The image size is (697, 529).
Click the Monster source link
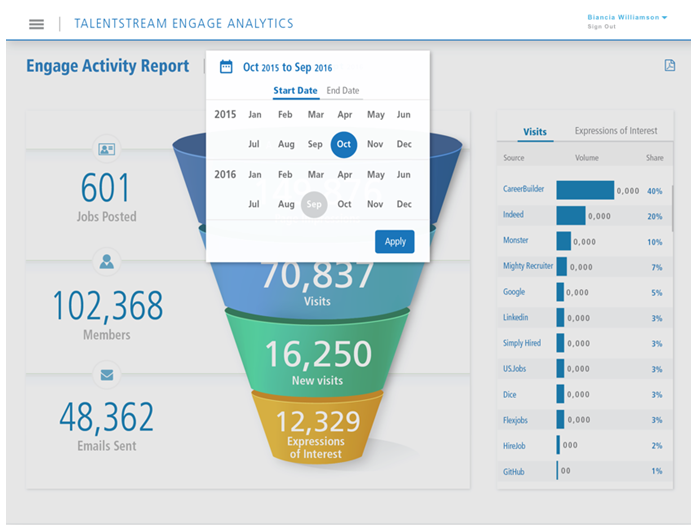coord(516,240)
